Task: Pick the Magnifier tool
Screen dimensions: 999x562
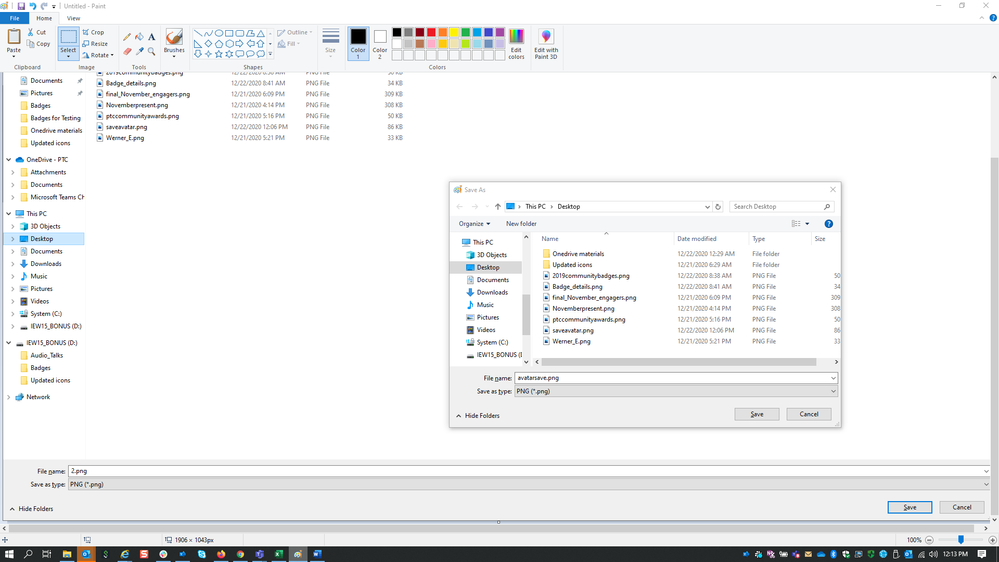Action: click(x=152, y=51)
